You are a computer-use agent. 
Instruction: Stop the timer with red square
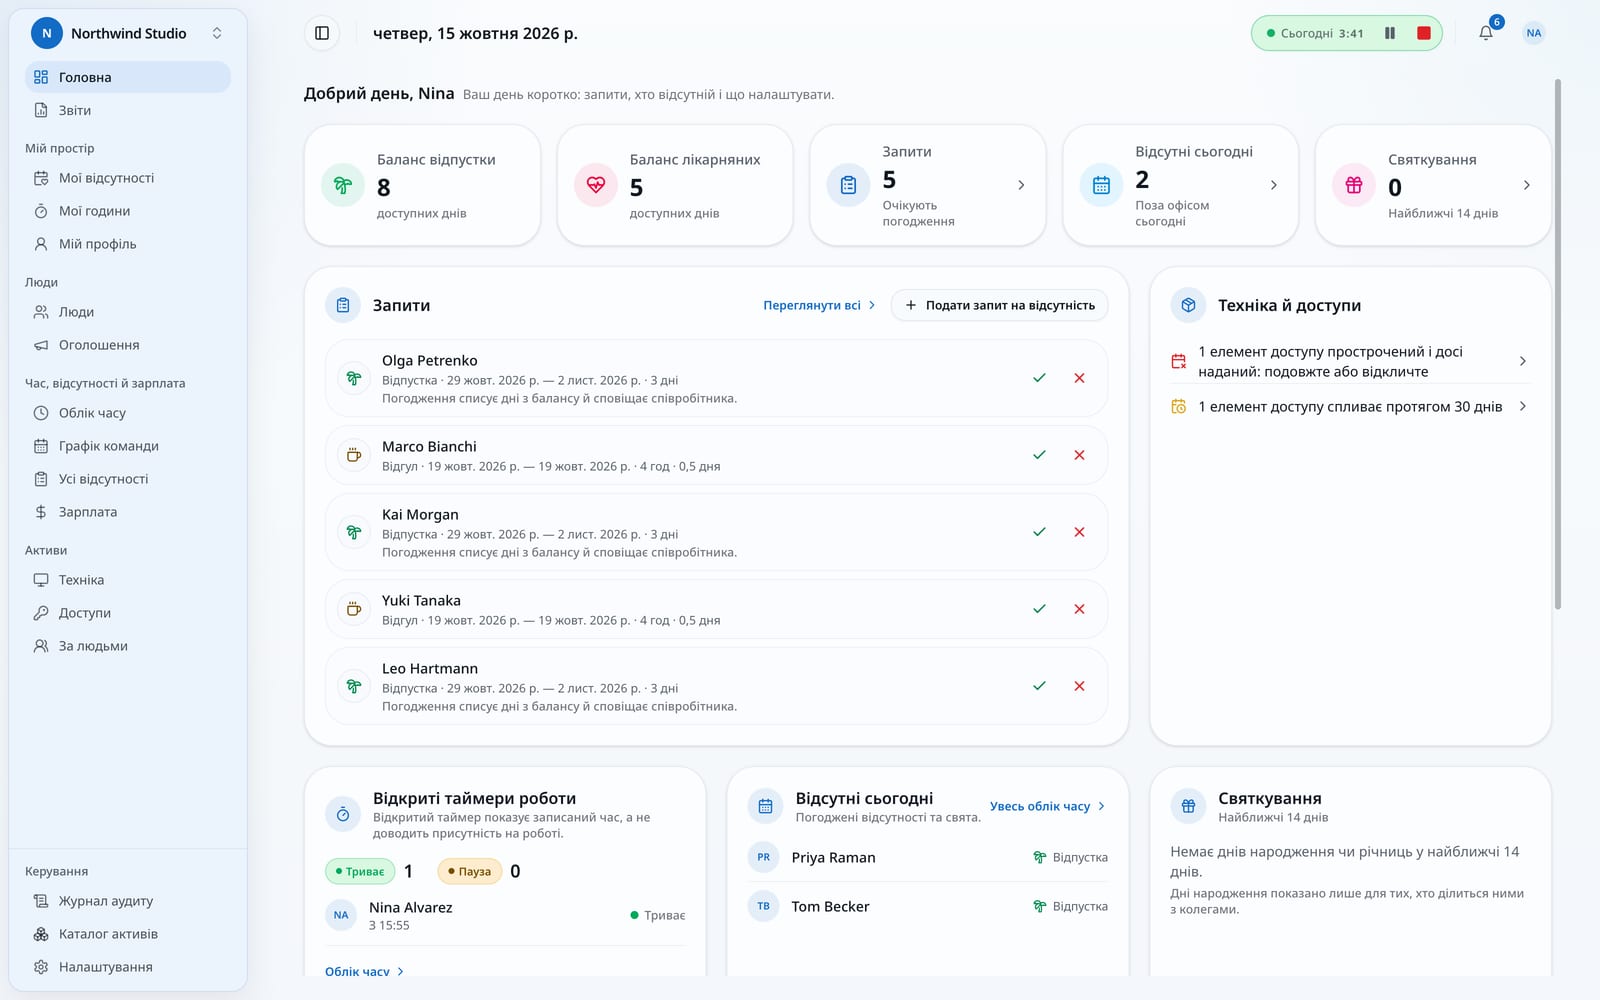click(x=1423, y=33)
